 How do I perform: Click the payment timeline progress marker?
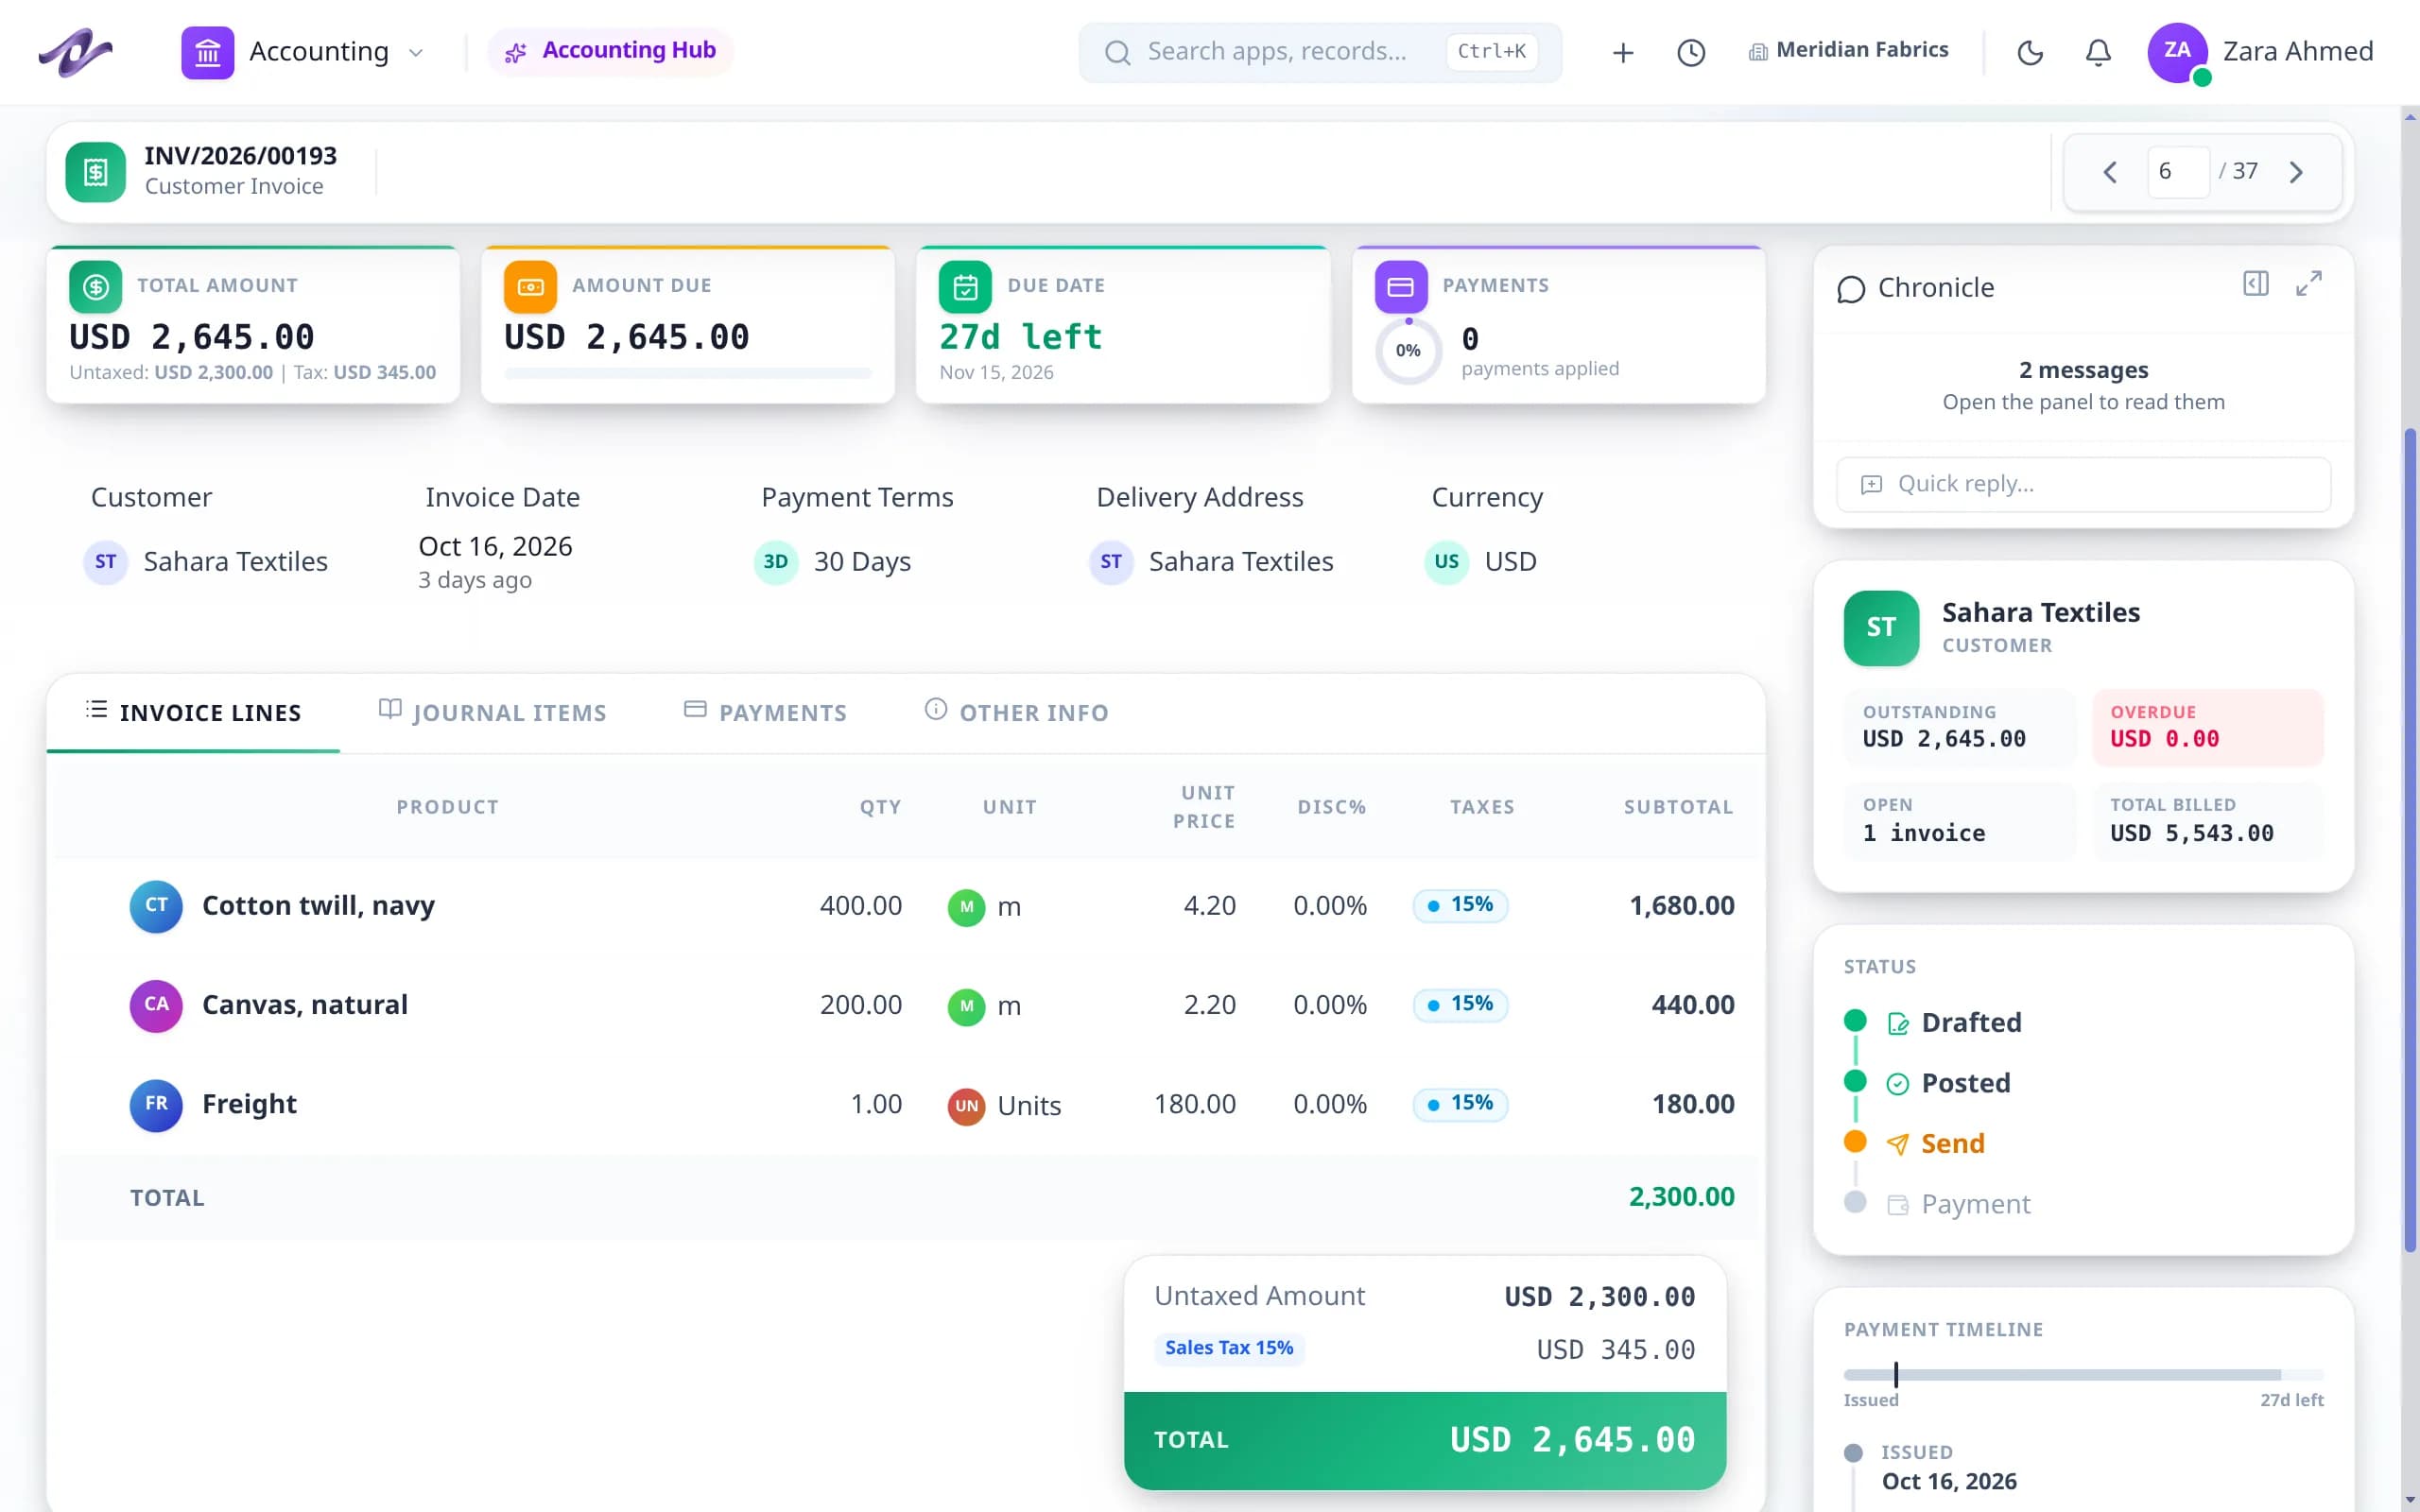pos(1896,1375)
